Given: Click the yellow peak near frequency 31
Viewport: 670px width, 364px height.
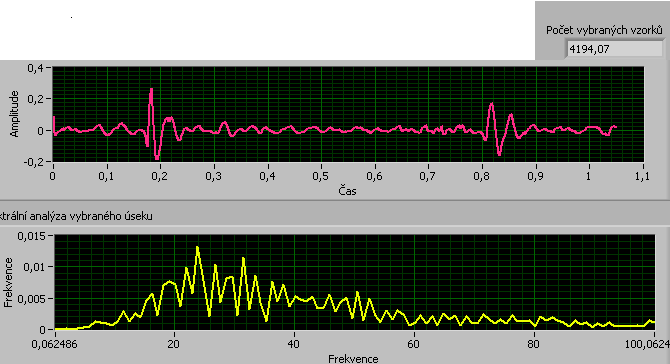Looking at the screenshot, I should pos(244,259).
